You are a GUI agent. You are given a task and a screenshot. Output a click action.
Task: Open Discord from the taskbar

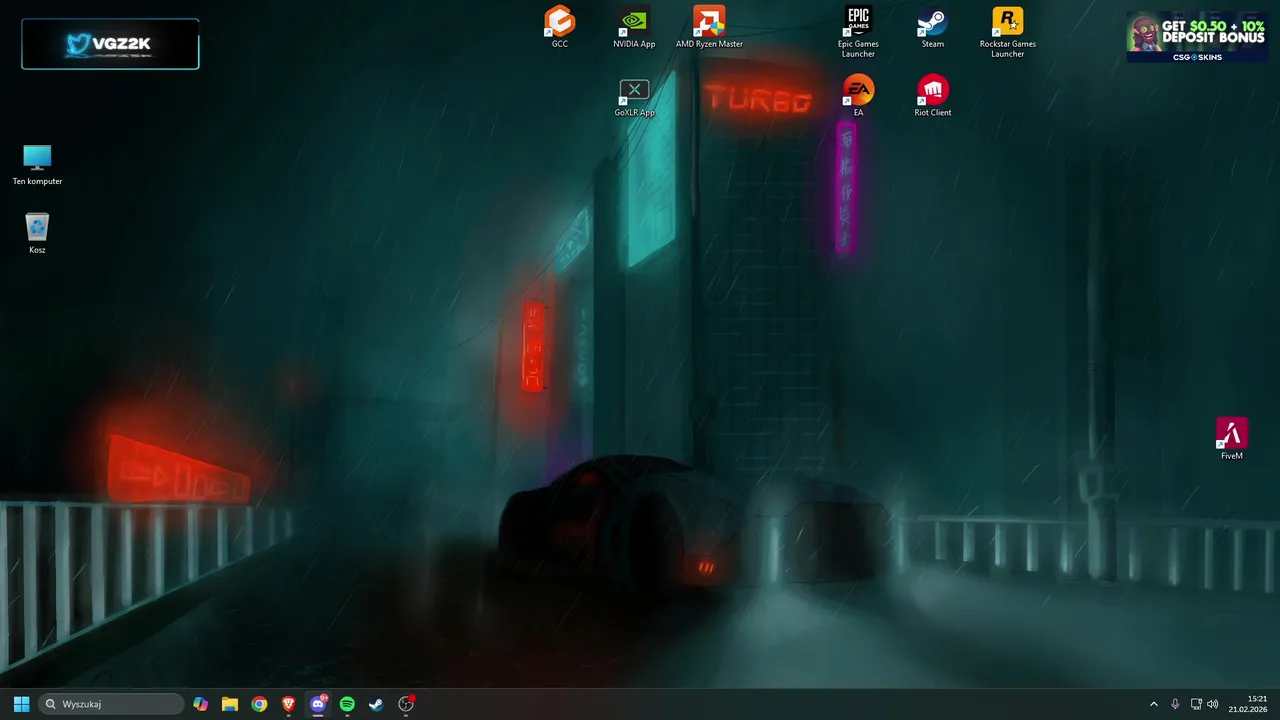click(318, 704)
